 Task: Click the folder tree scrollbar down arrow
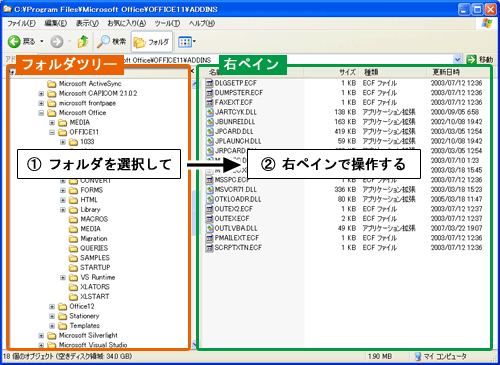(194, 344)
